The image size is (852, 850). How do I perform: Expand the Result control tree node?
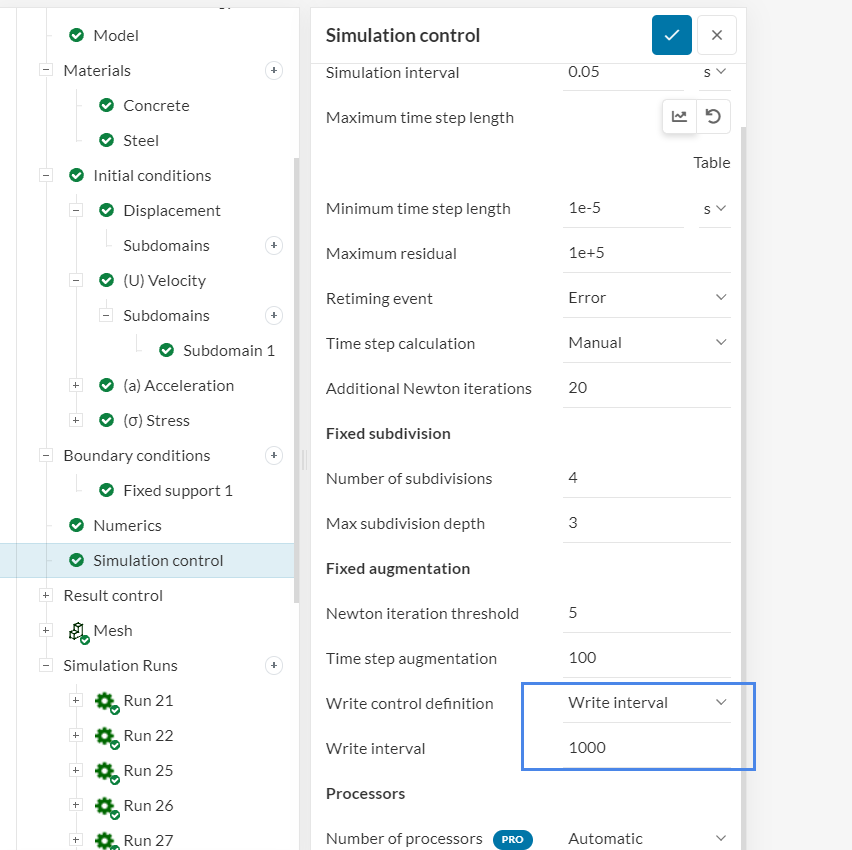tap(45, 595)
